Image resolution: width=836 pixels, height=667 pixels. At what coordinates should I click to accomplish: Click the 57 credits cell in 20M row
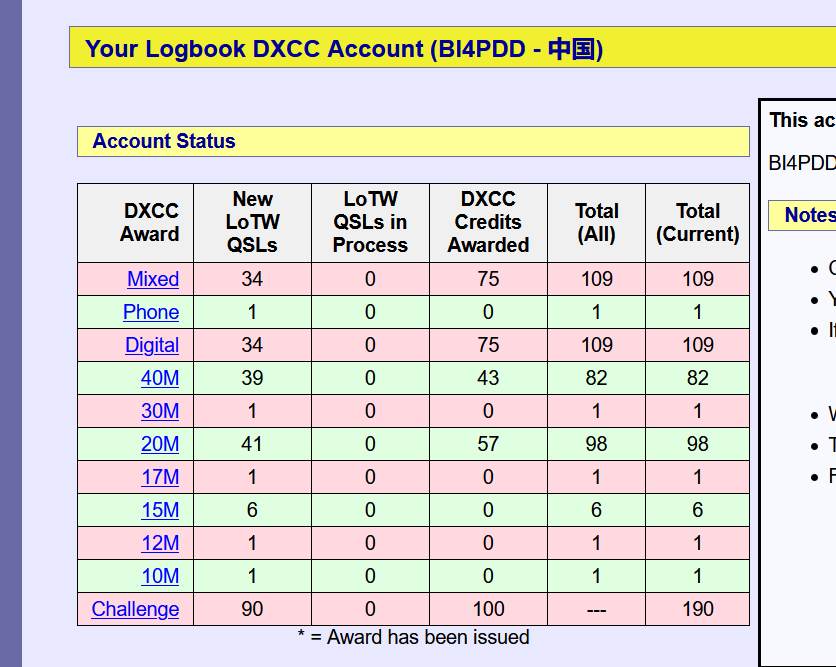488,444
